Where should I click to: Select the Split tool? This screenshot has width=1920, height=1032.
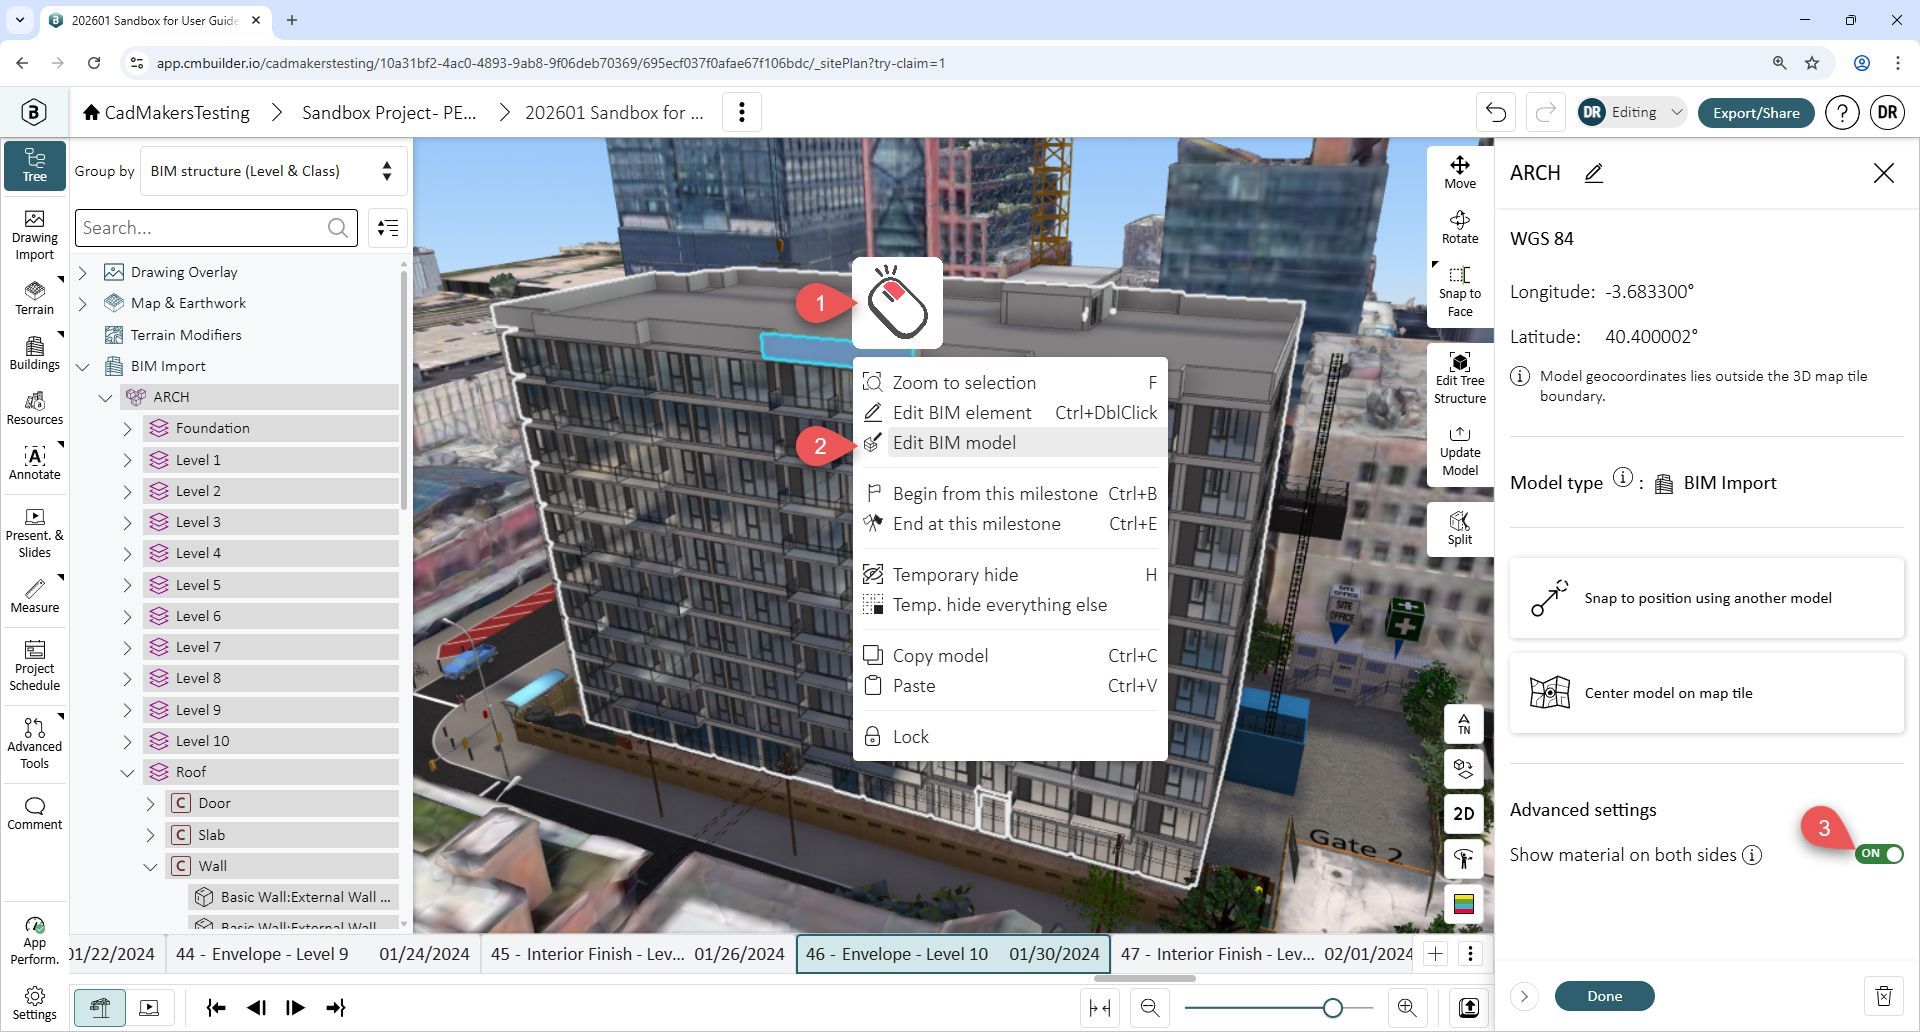[1460, 528]
